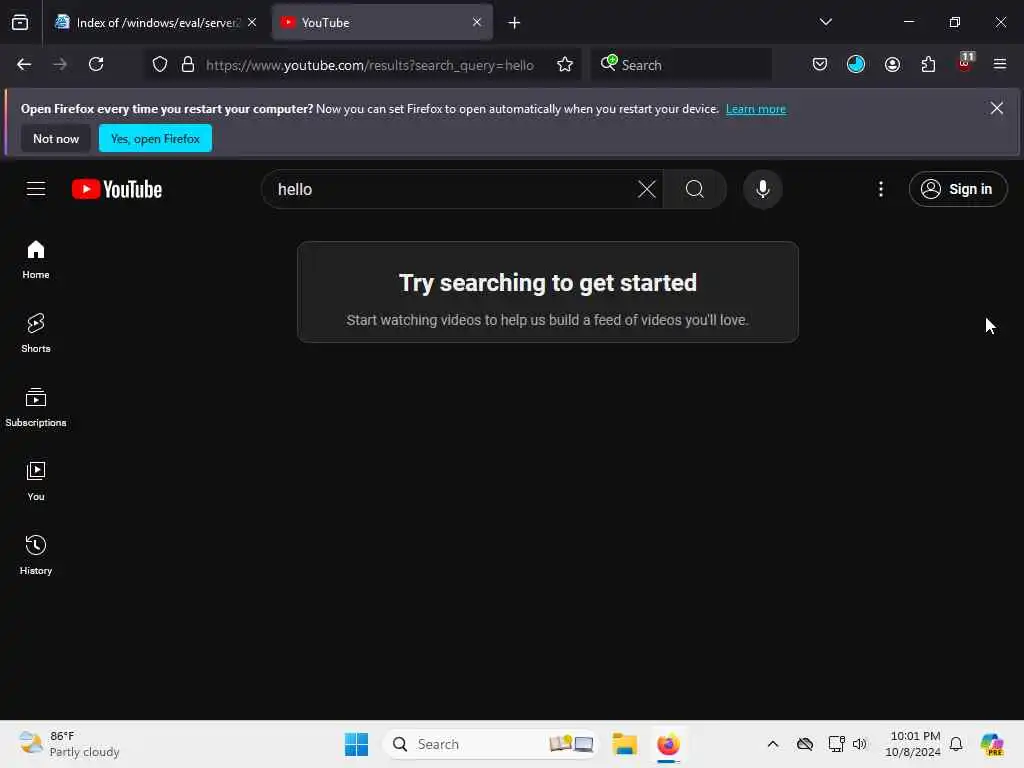Viewport: 1024px width, 768px height.
Task: Show site security padlock info
Action: click(188, 64)
